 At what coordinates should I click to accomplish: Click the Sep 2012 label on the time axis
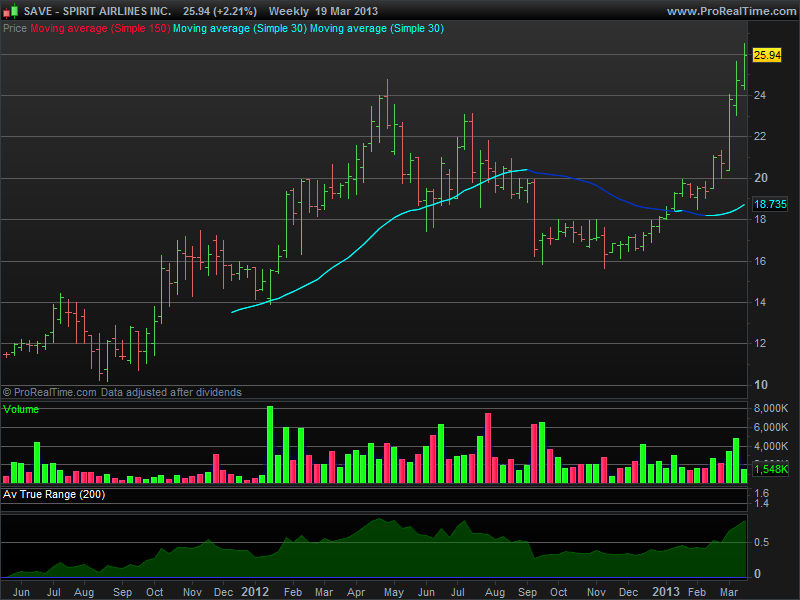(528, 592)
